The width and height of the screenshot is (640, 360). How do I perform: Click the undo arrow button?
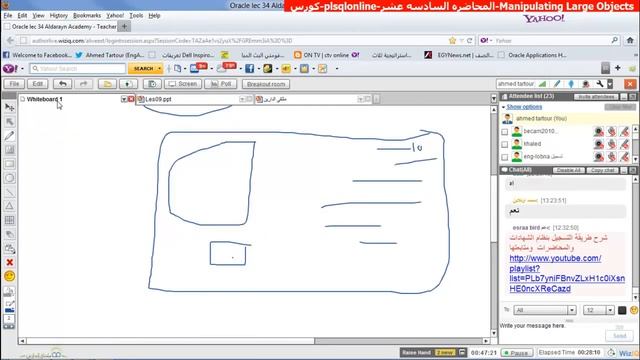tap(62, 84)
